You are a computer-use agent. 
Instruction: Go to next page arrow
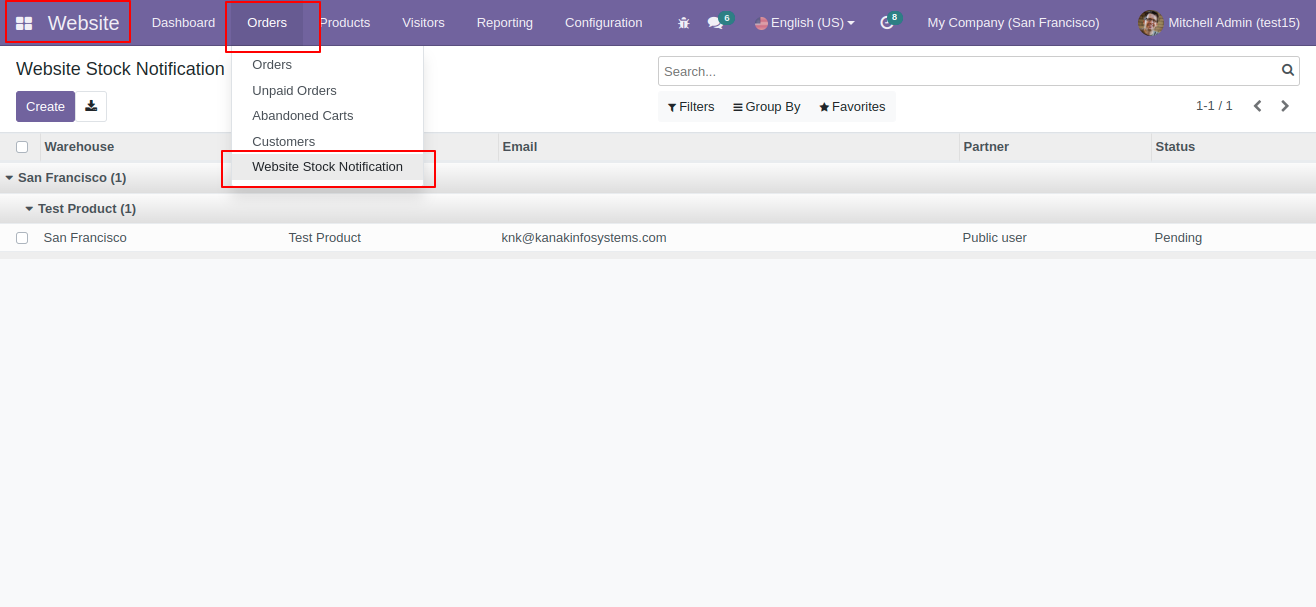1285,106
